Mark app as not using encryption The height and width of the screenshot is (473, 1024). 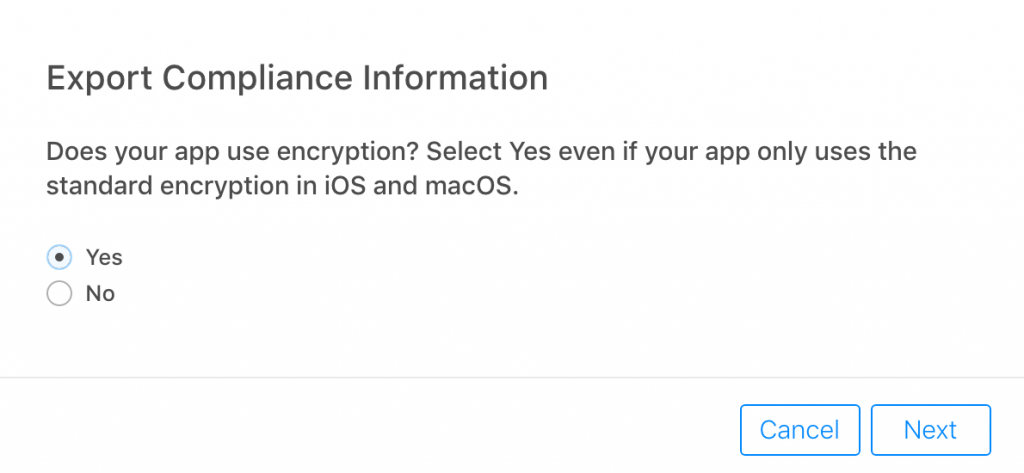[59, 293]
